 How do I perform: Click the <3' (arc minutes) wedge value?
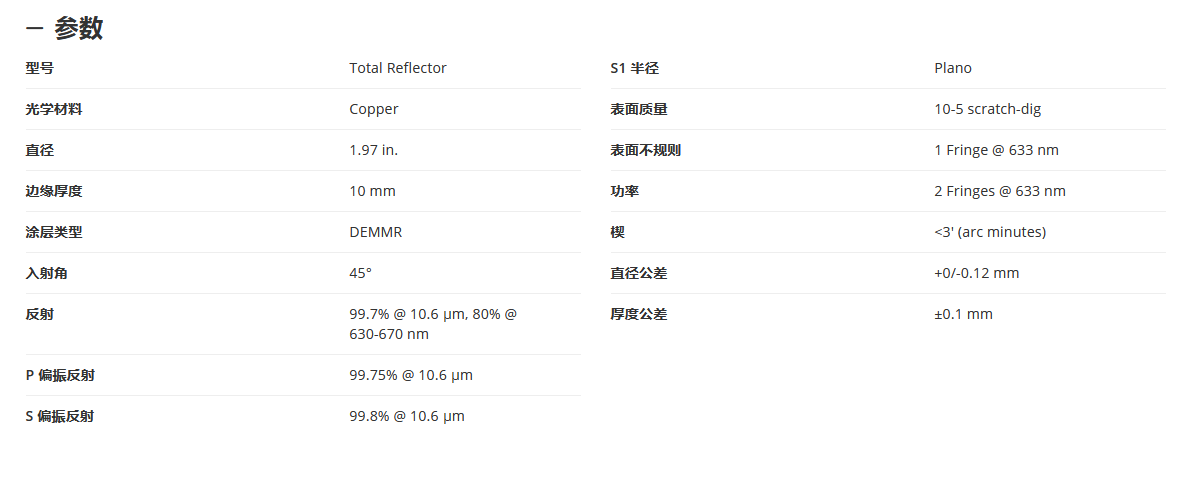989,232
